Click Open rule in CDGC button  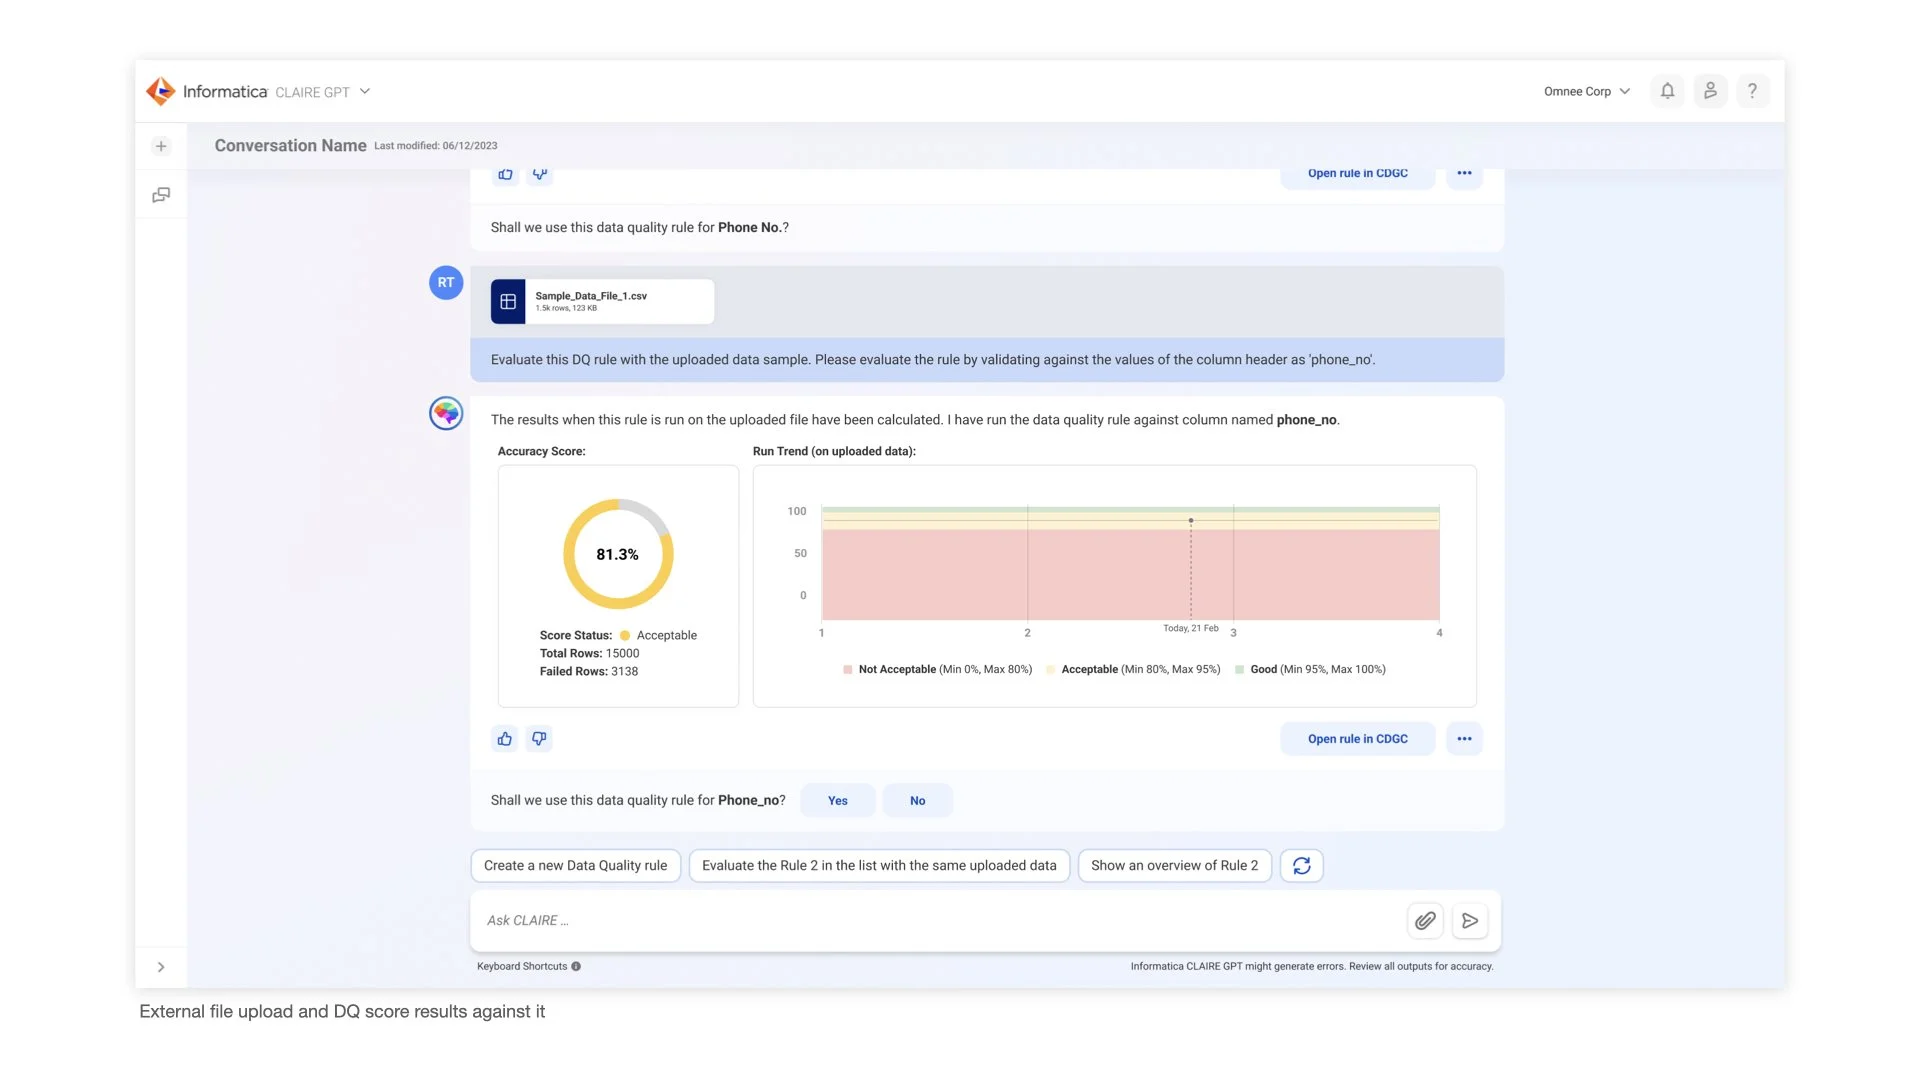tap(1357, 739)
